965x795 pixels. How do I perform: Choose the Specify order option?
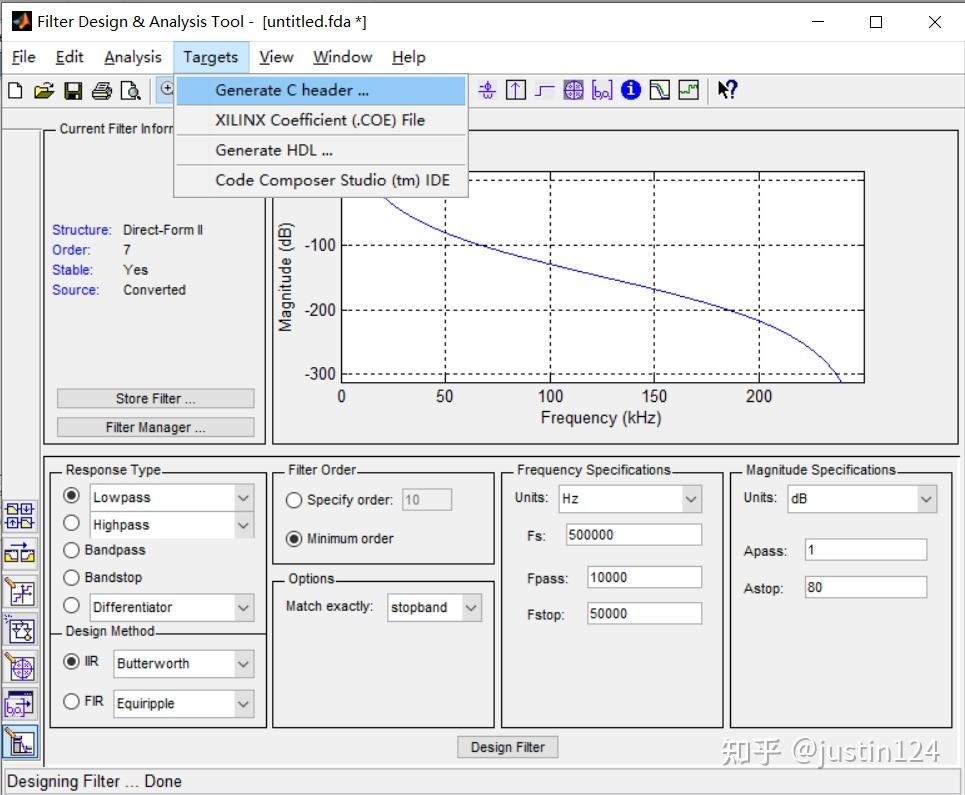click(294, 500)
